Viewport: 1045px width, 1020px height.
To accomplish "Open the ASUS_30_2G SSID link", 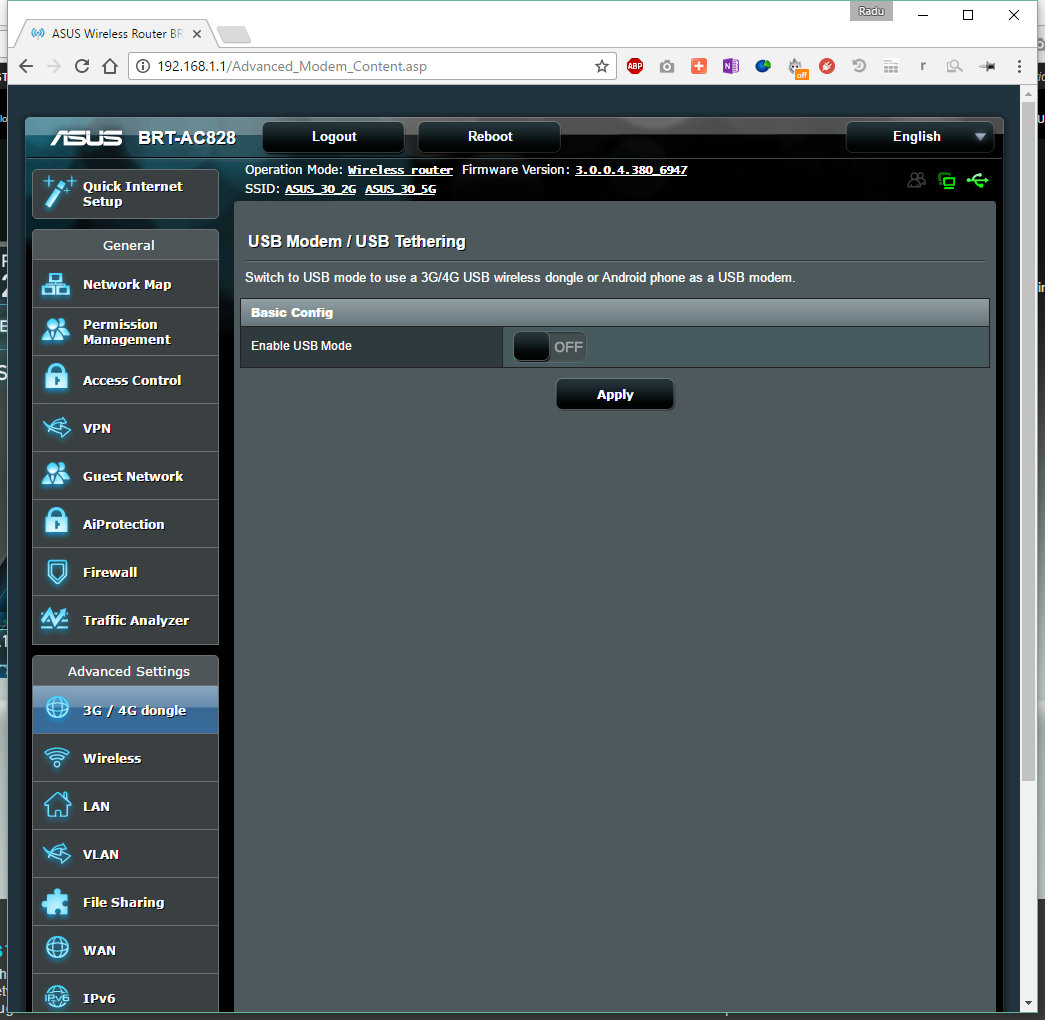I will (x=320, y=189).
